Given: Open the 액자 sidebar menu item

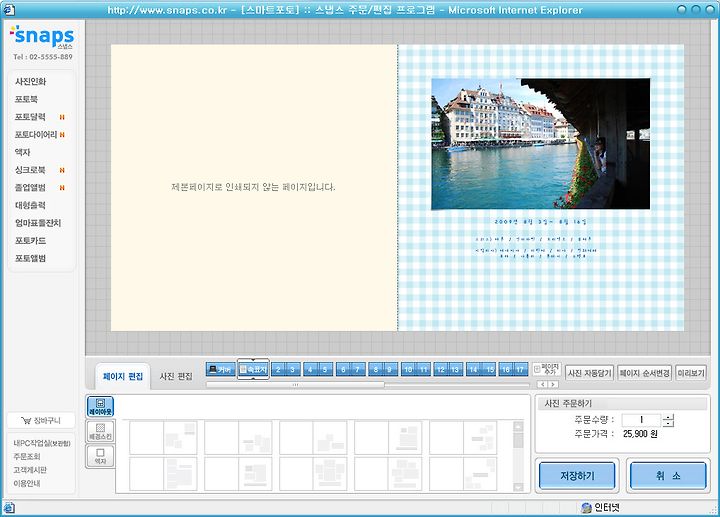Looking at the screenshot, I should click(x=22, y=152).
